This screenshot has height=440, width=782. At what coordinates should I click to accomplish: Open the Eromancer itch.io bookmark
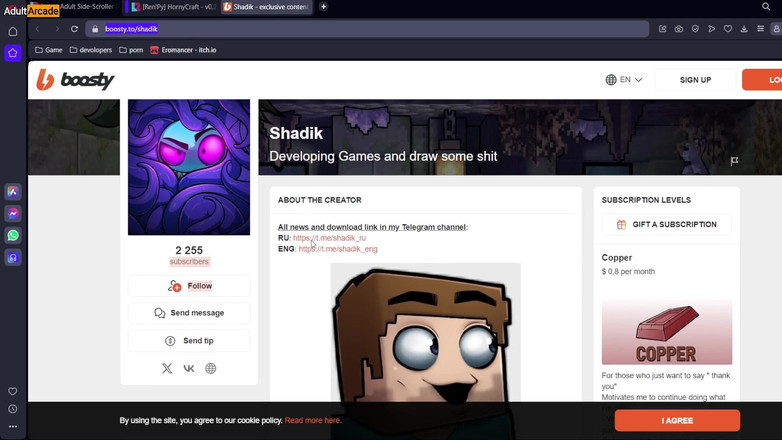(183, 50)
